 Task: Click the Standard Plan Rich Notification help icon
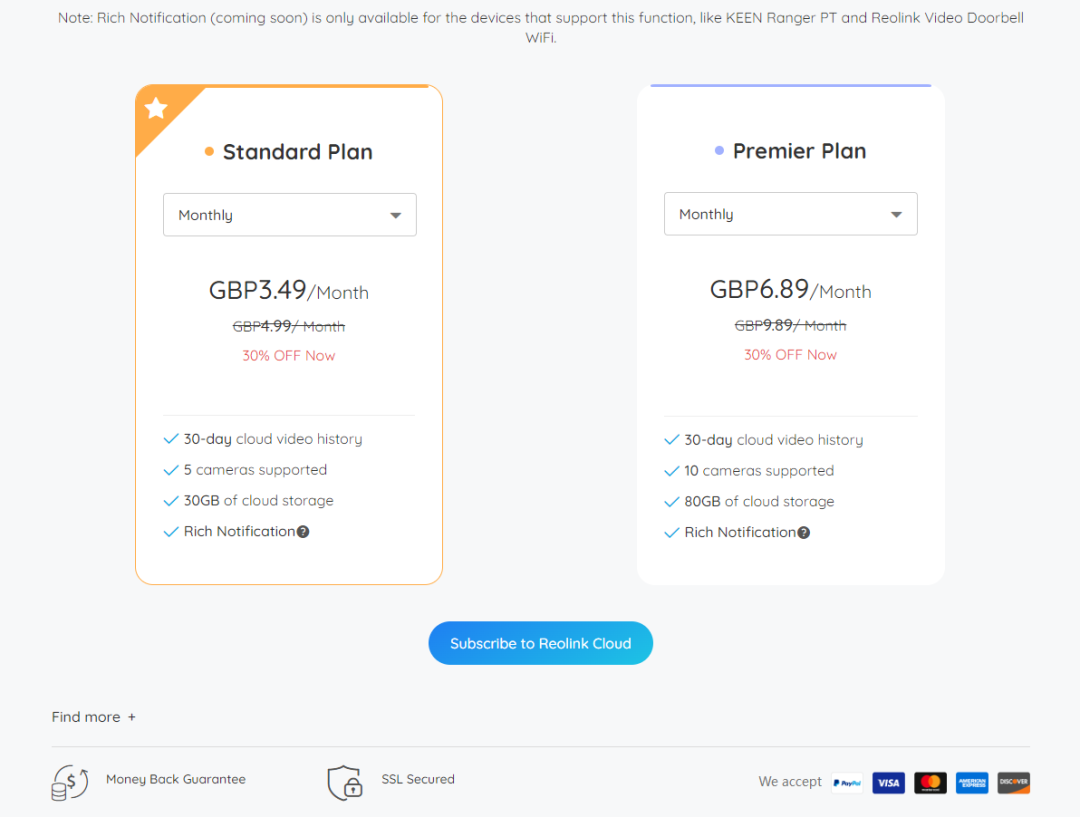tap(303, 532)
